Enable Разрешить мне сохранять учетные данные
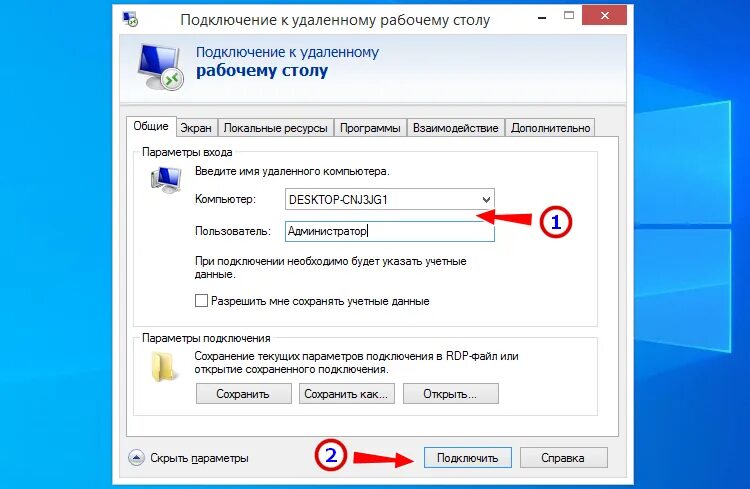This screenshot has height=489, width=750. click(201, 300)
